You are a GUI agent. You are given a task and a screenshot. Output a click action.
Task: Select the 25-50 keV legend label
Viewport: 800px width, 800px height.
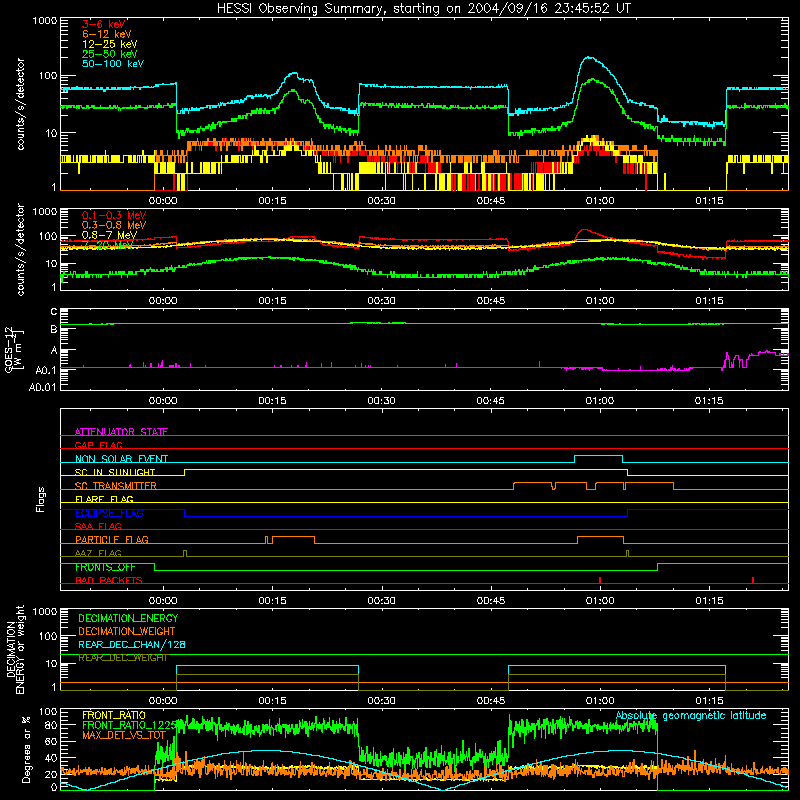pyautogui.click(x=109, y=54)
